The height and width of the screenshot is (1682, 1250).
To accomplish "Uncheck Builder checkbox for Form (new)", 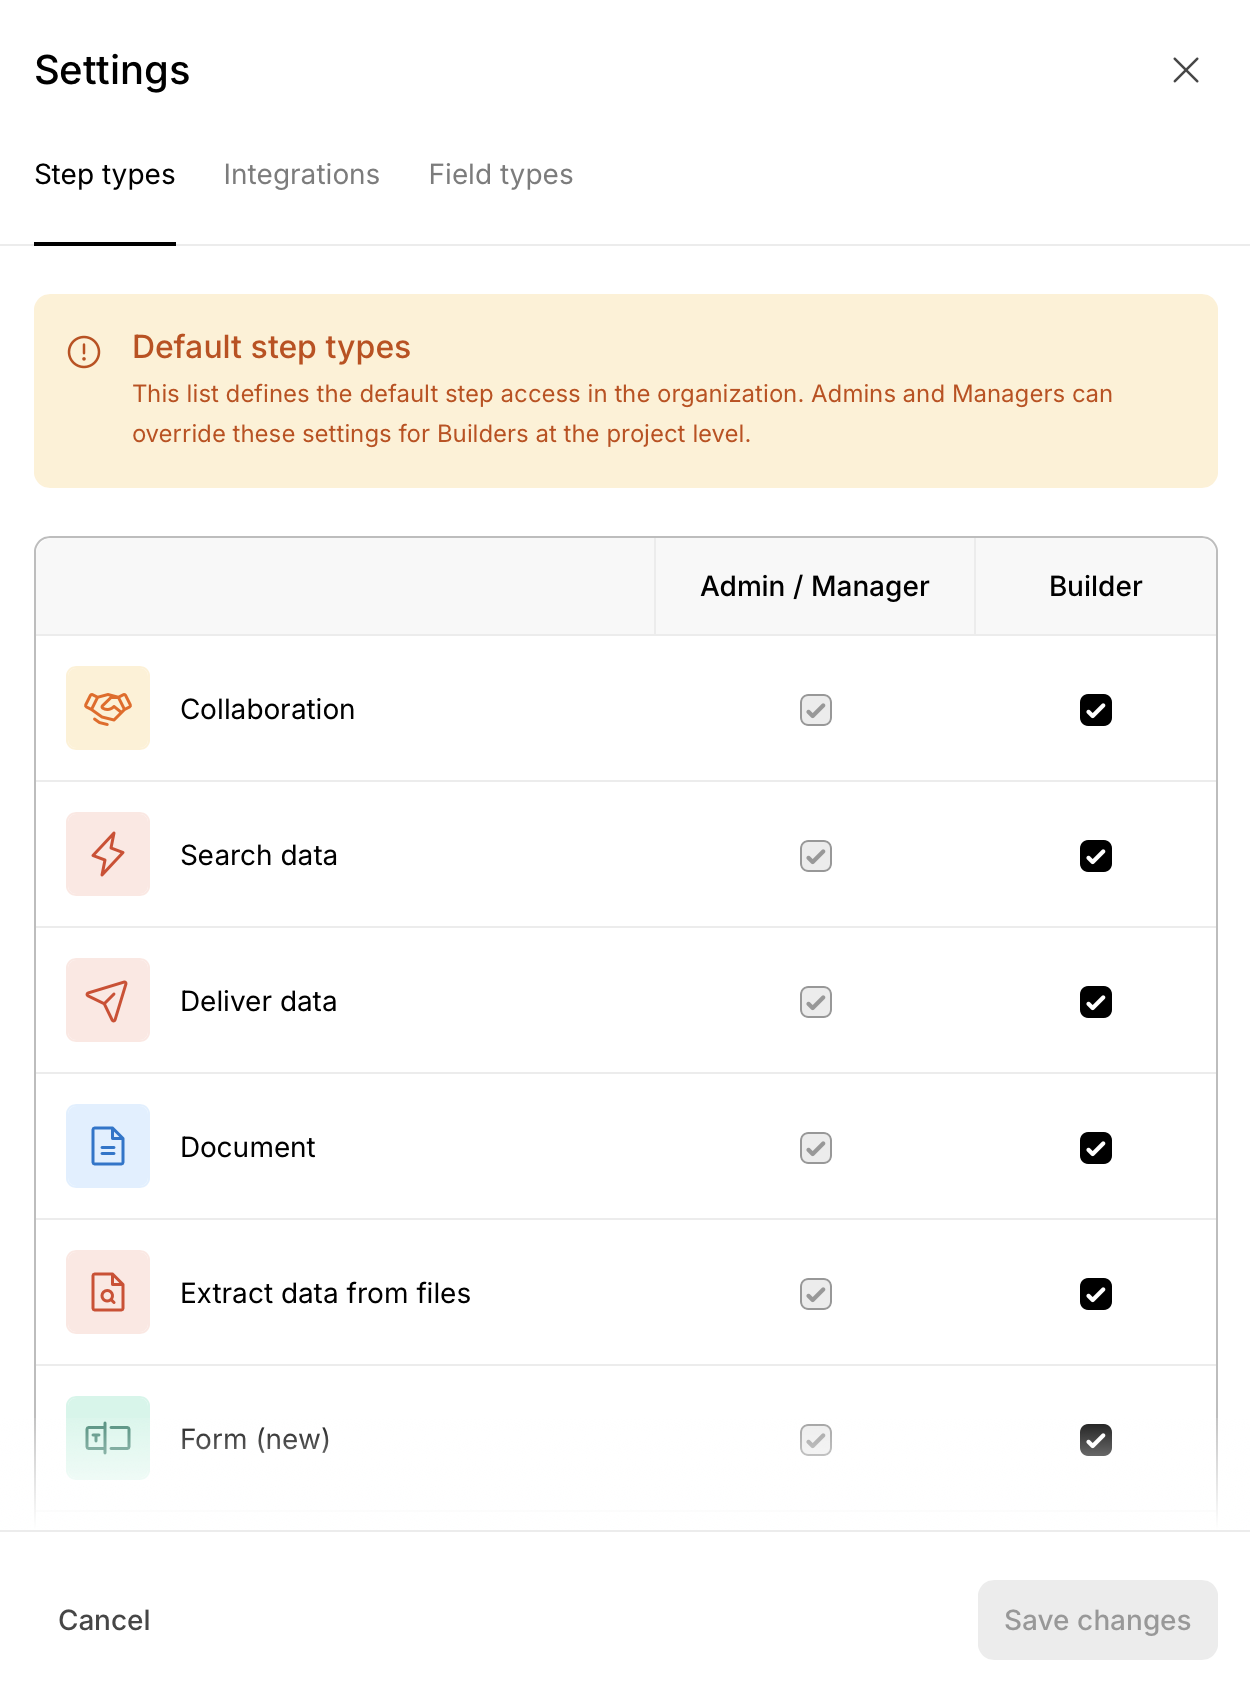I will click(x=1096, y=1440).
